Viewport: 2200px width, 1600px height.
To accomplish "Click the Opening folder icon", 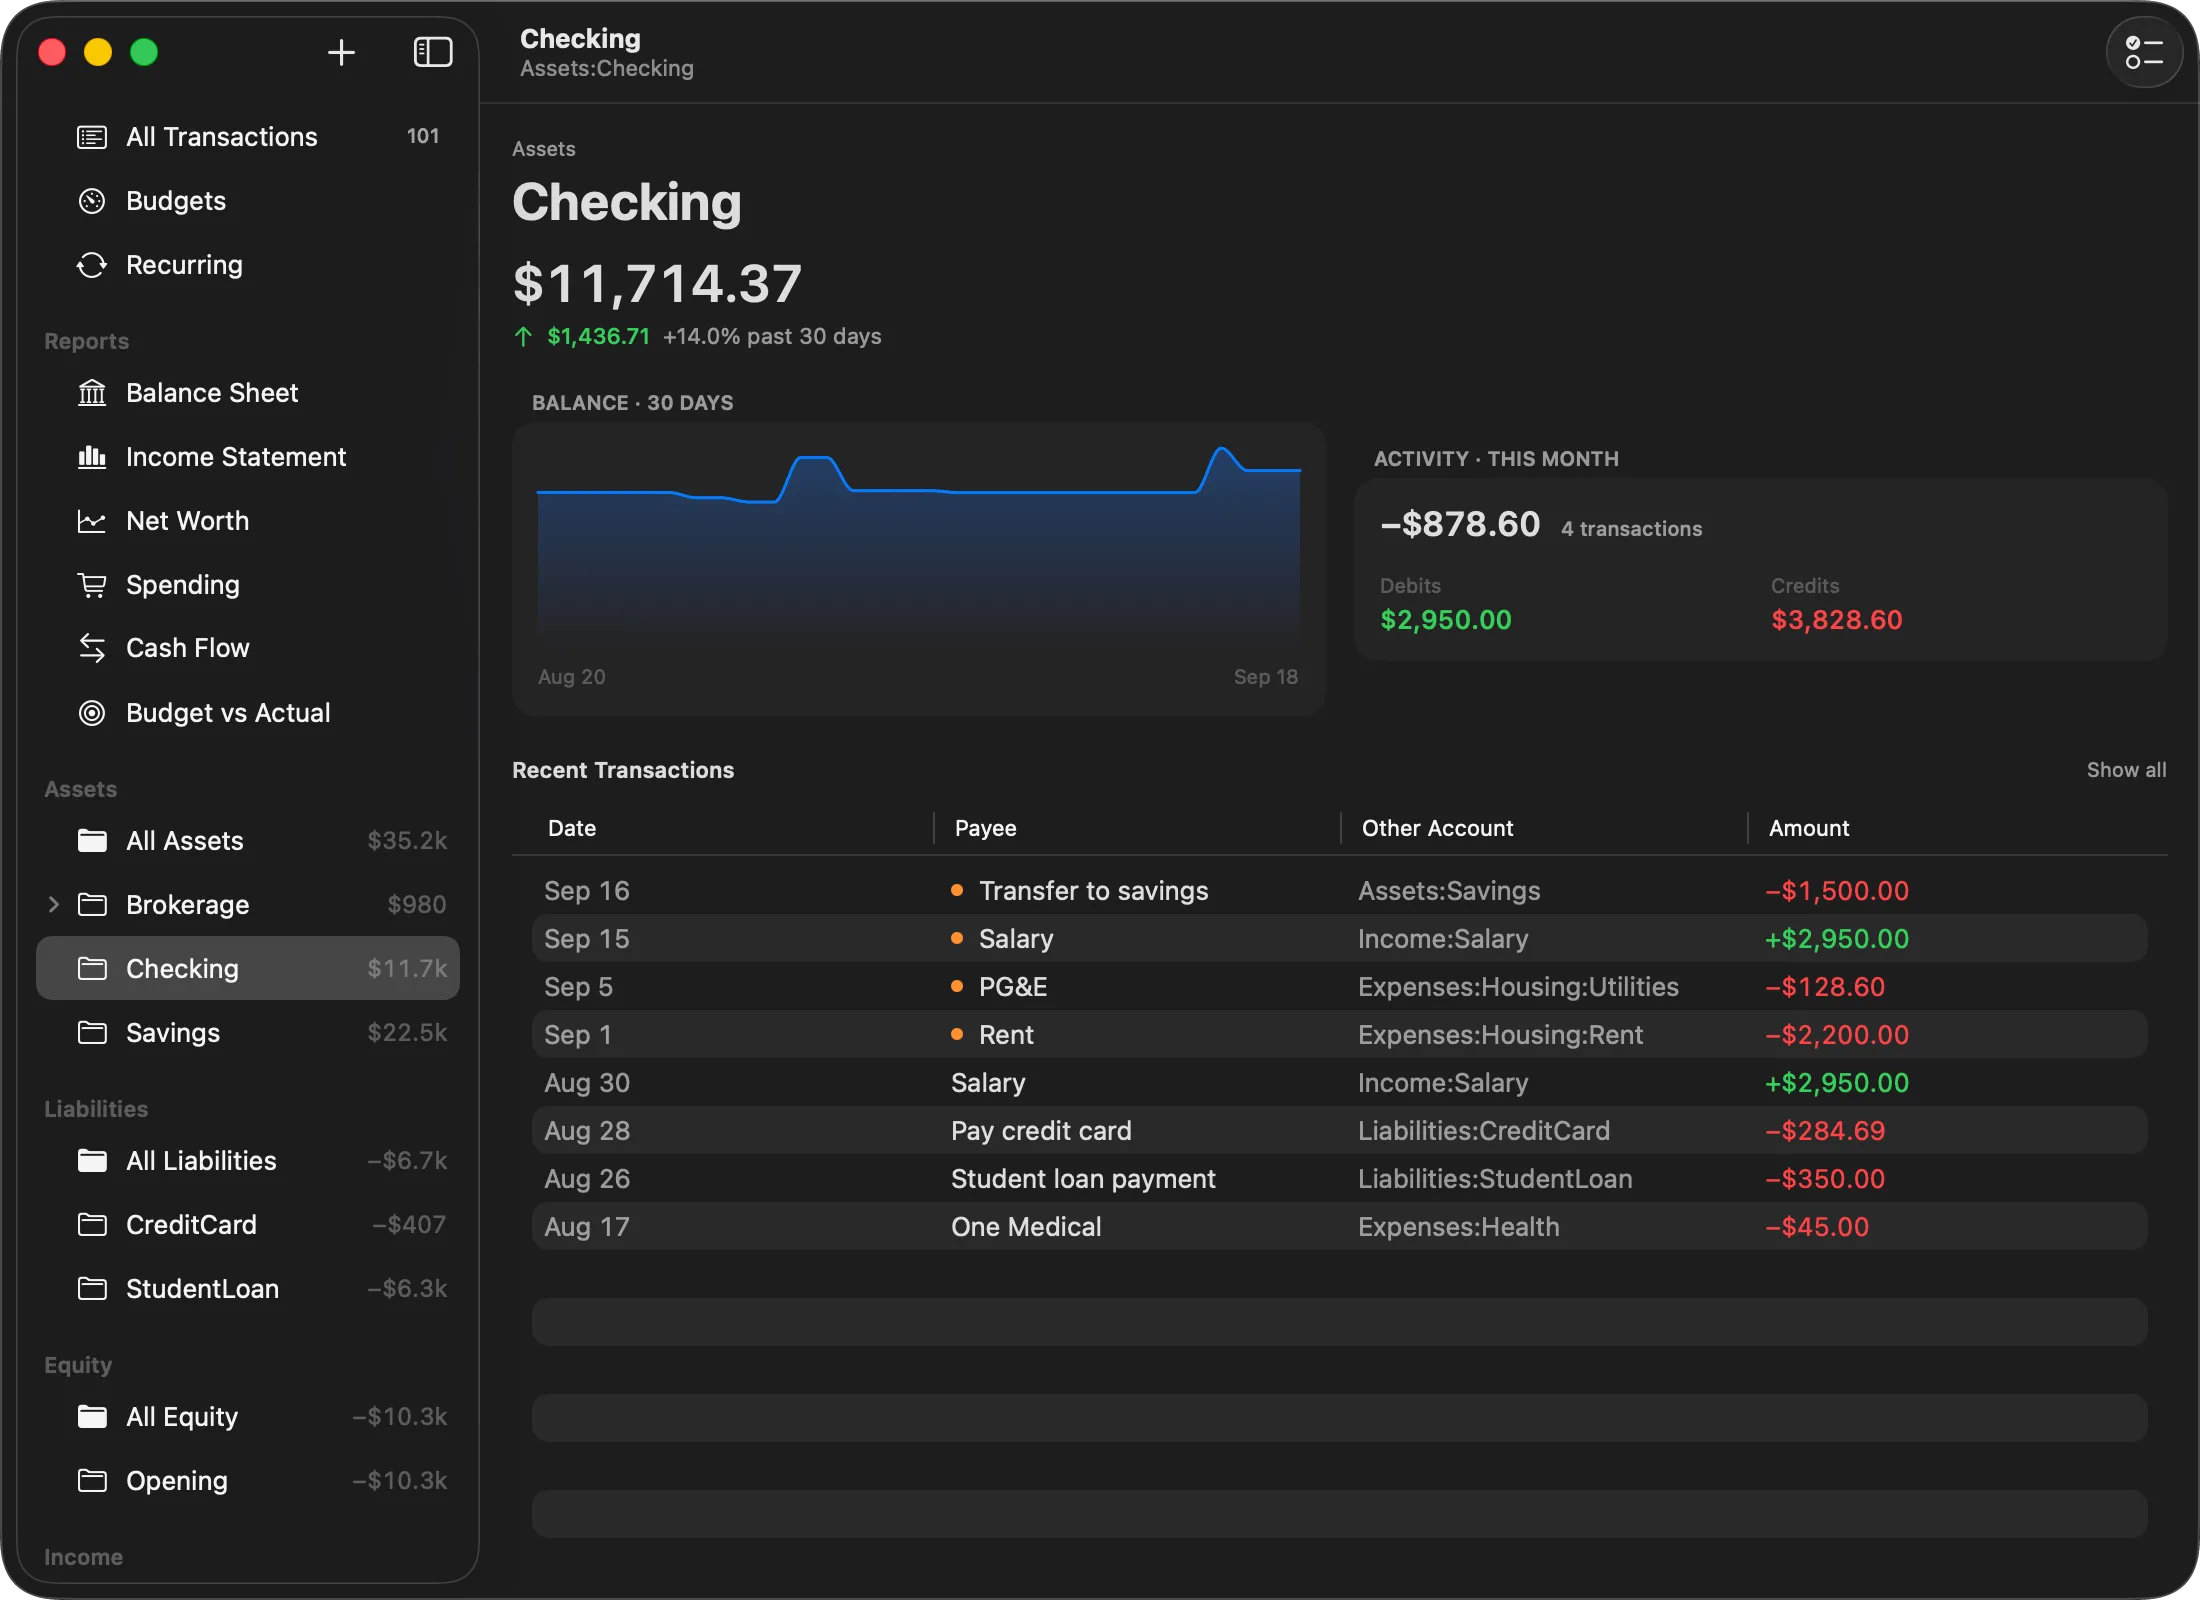I will [92, 1480].
